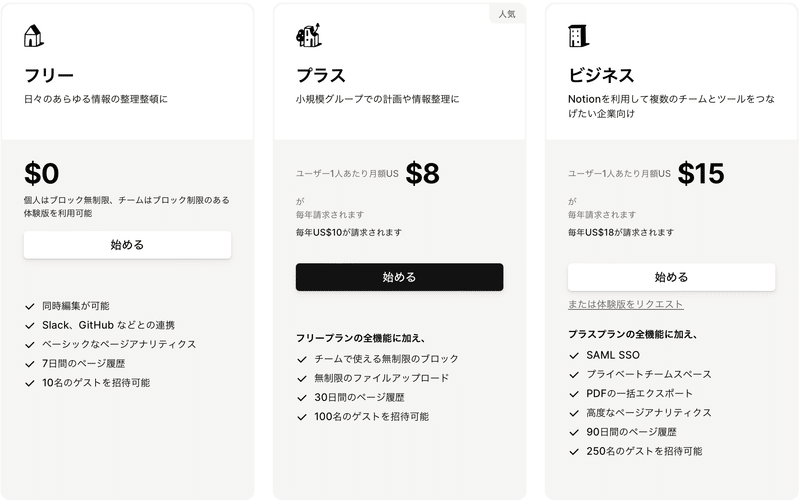Click the Plus plan building-with-tree icon
Viewport: 800px width, 502px height.
[x=309, y=35]
